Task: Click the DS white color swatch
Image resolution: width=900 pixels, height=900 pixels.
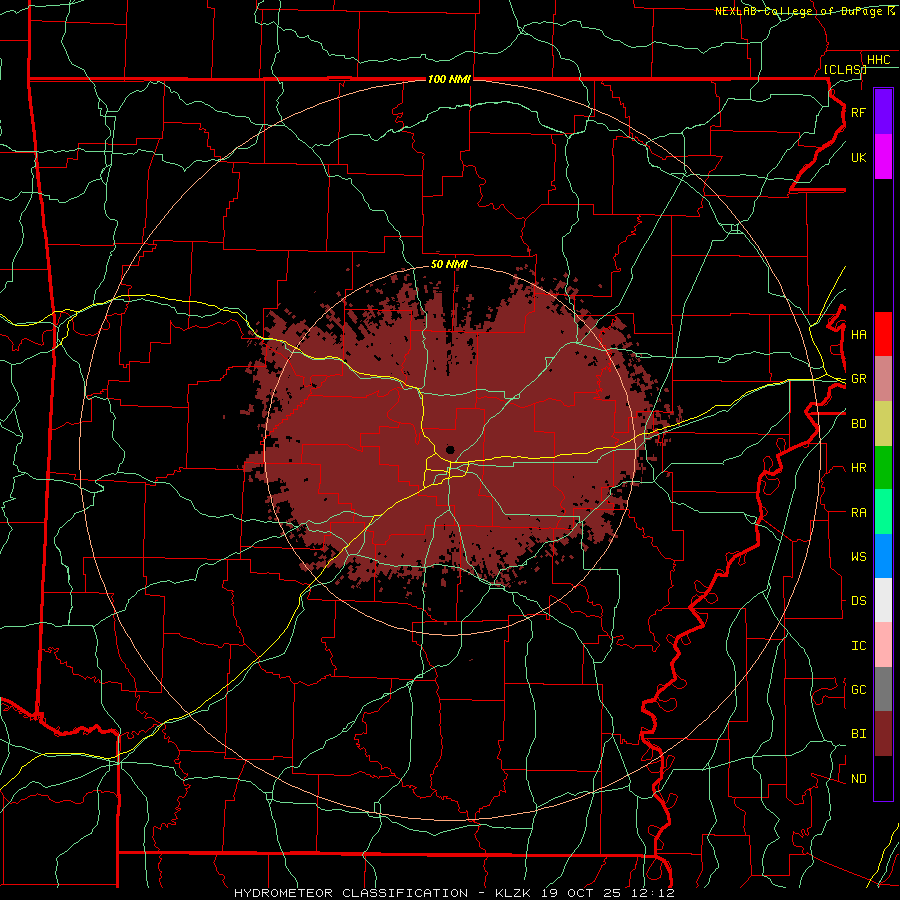Action: pyautogui.click(x=883, y=600)
